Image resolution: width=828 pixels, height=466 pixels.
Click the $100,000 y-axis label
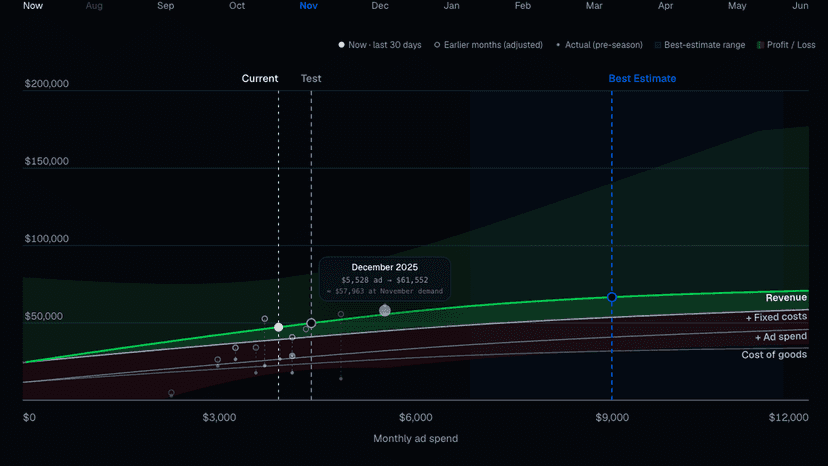click(x=46, y=239)
